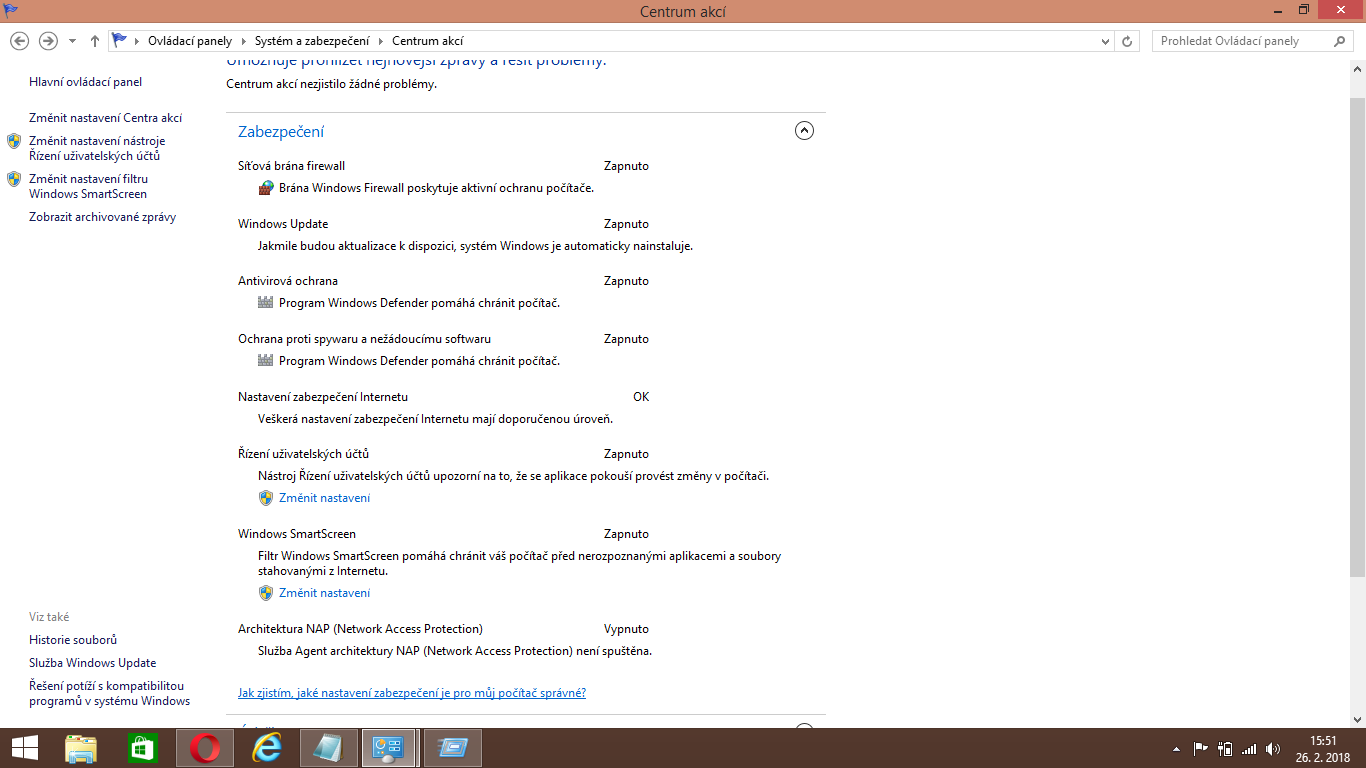The height and width of the screenshot is (768, 1366).
Task: Click the vertical scrollbar up arrow
Action: pos(1357,69)
